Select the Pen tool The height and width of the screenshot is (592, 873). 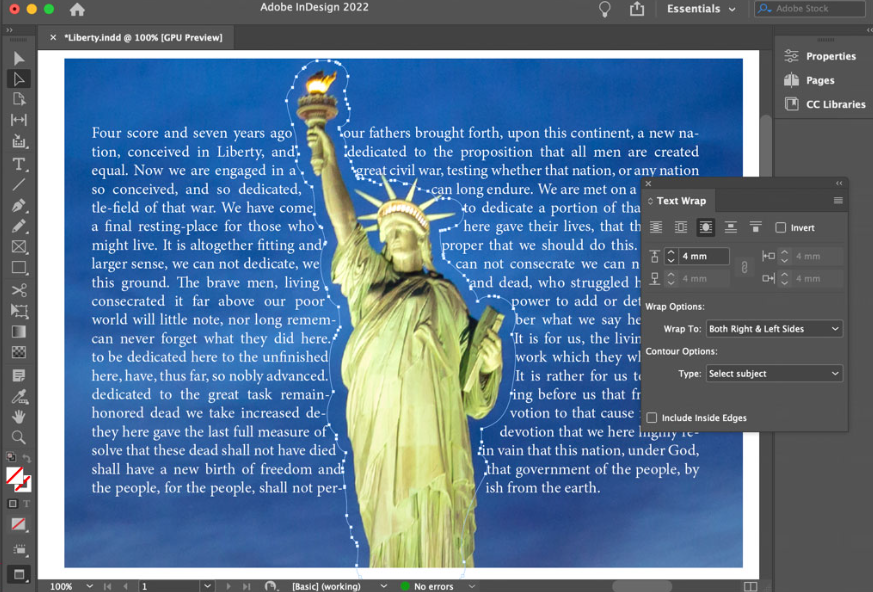point(18,204)
